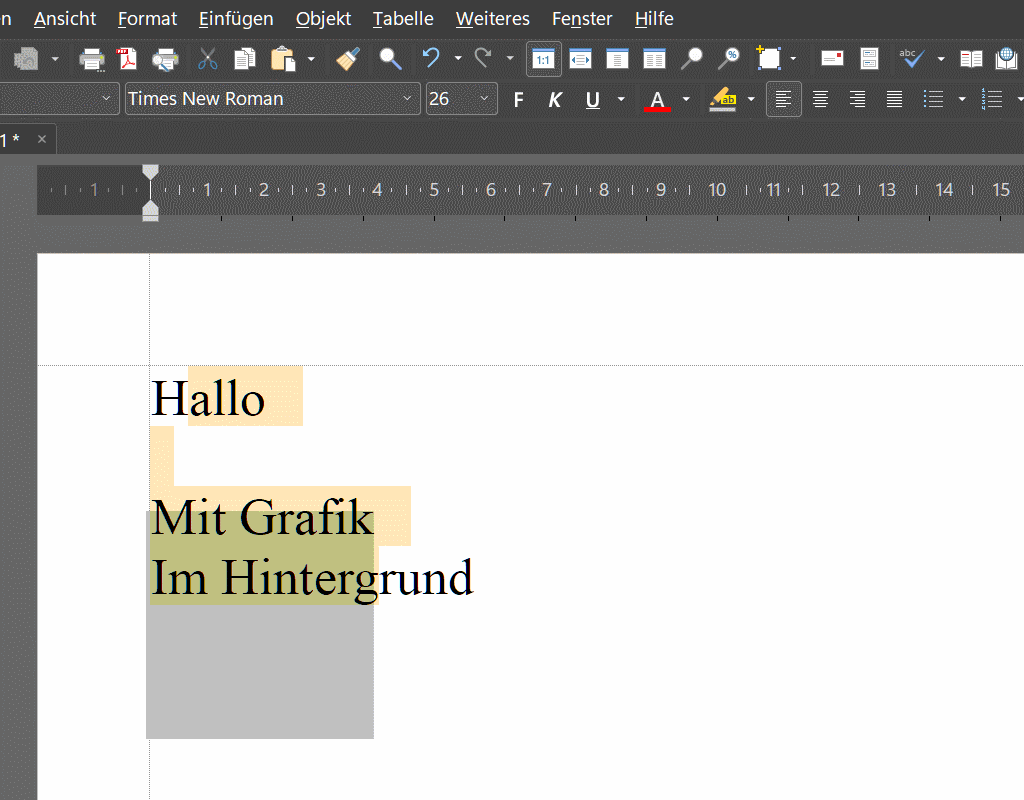Image resolution: width=1024 pixels, height=800 pixels.
Task: Click the envelope icon
Action: pyautogui.click(x=832, y=59)
